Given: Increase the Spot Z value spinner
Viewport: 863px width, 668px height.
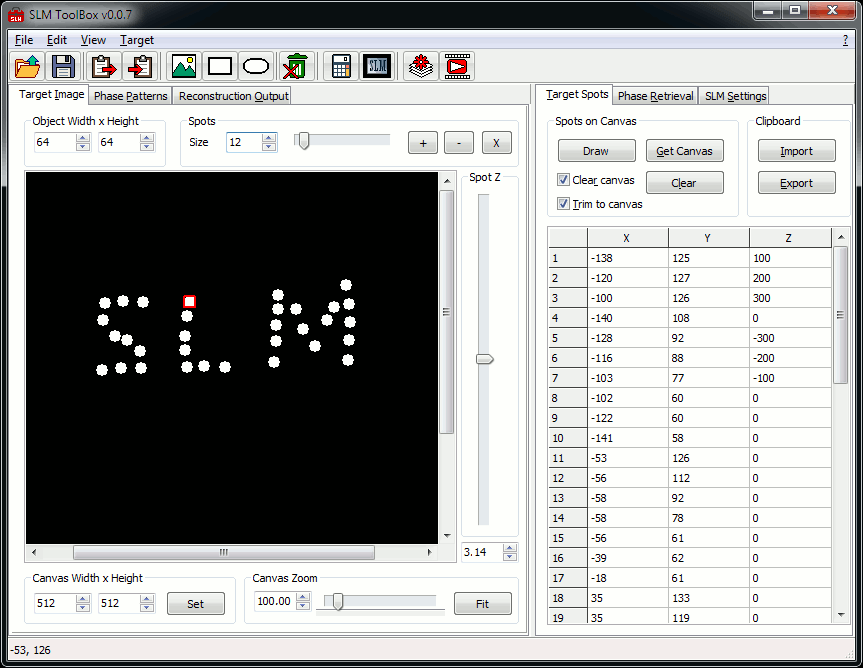Looking at the screenshot, I should (x=510, y=548).
